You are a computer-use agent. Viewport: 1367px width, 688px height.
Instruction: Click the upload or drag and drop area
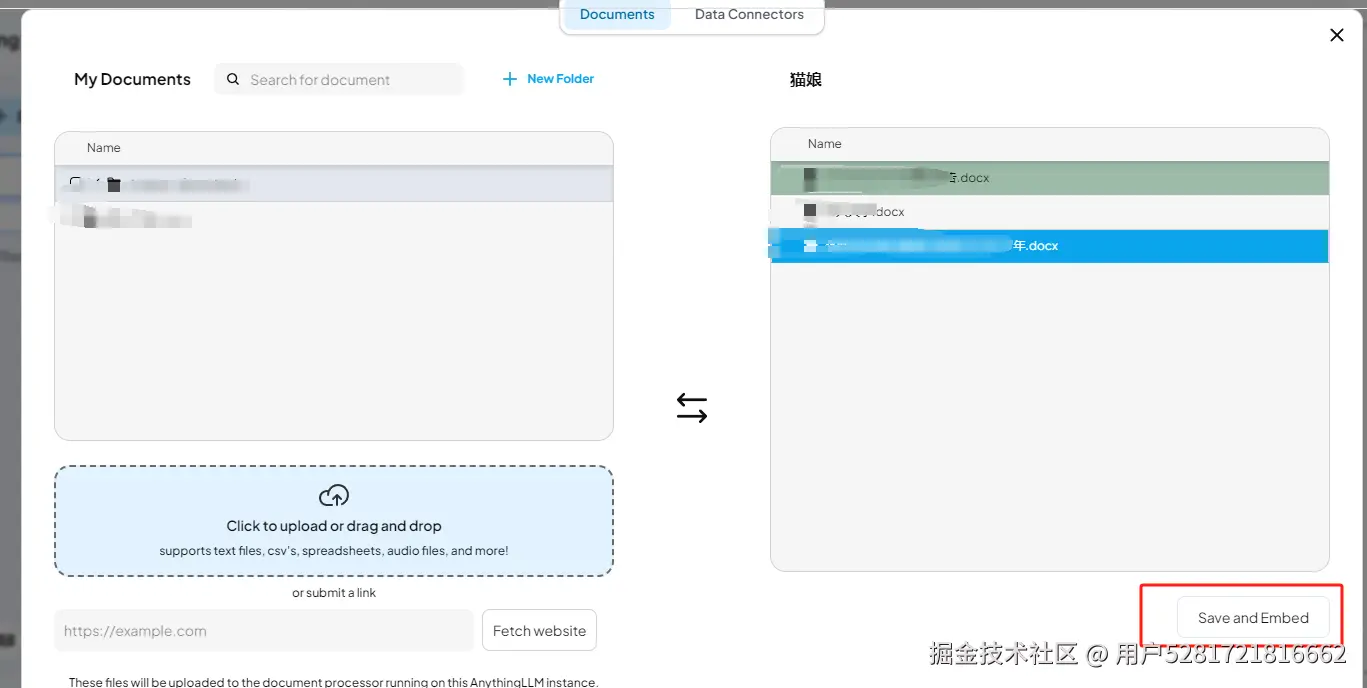(x=334, y=521)
